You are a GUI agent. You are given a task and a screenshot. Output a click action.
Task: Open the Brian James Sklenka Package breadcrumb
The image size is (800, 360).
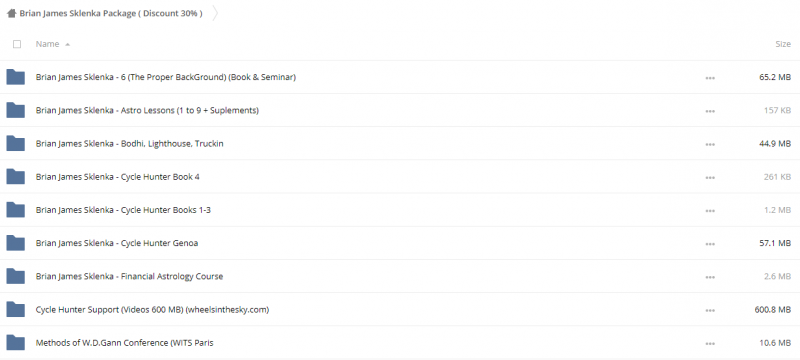tap(111, 13)
